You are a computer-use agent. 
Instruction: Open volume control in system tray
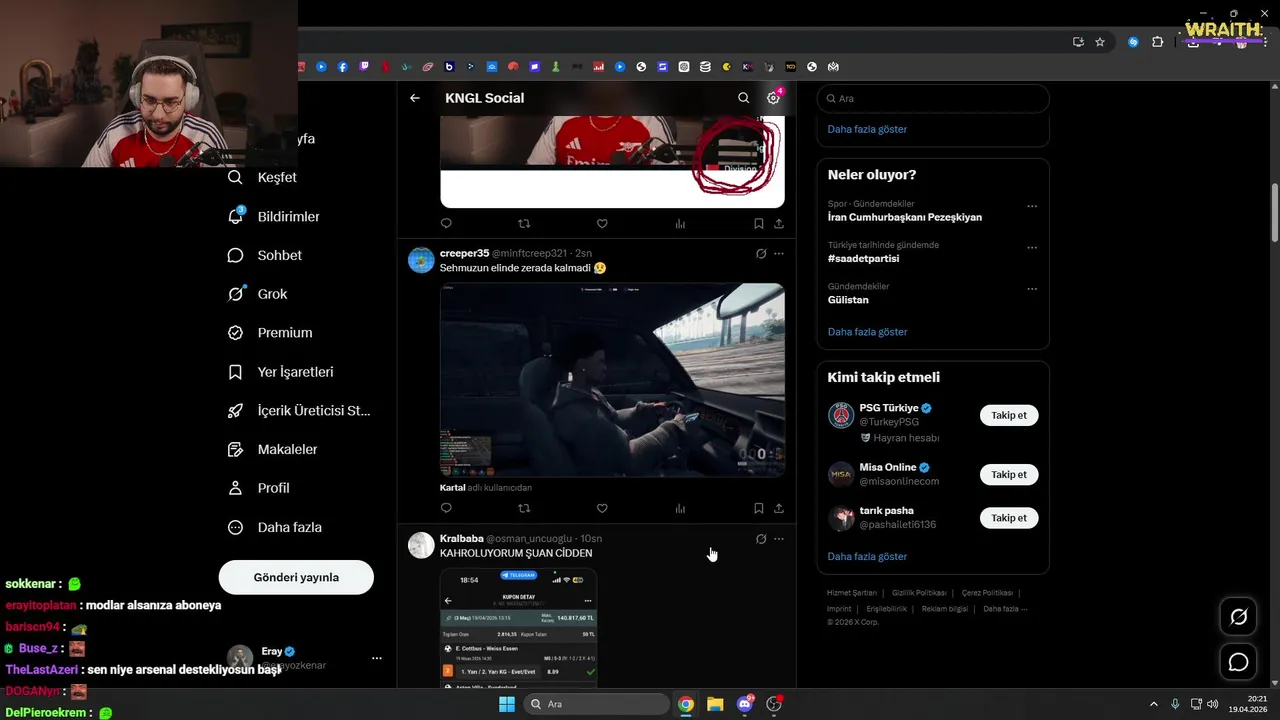[x=1212, y=704]
